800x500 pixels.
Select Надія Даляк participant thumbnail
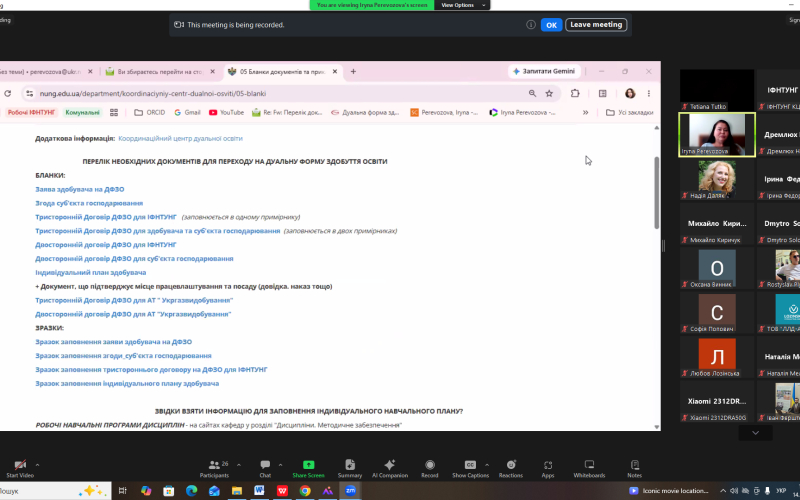(x=717, y=179)
